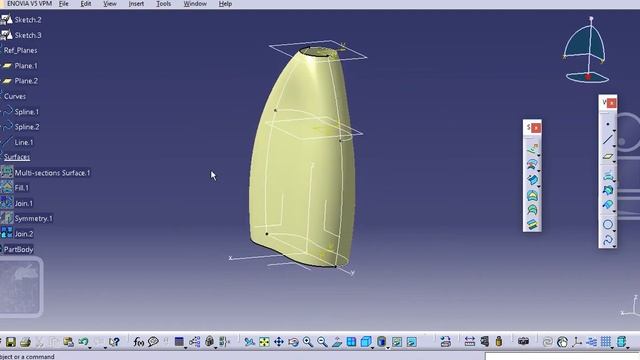Click Create Multi-View icon

pyautogui.click(x=351, y=342)
